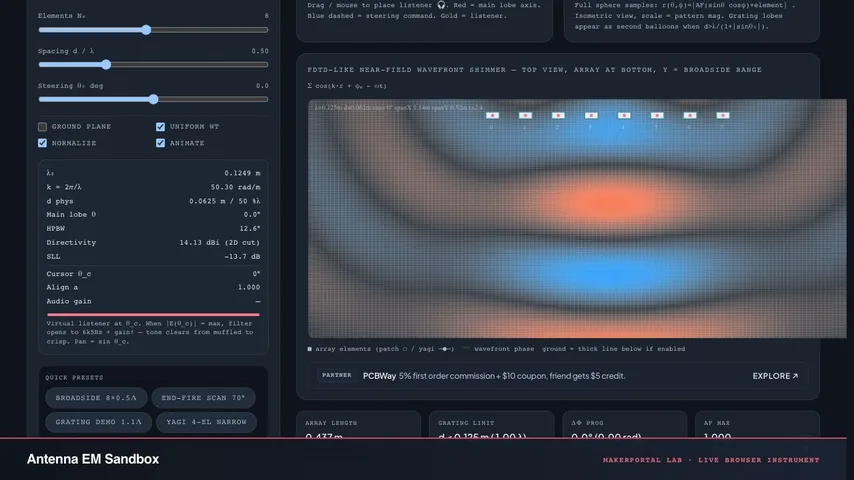Click the Quick Presets heading
Viewport: 854px width, 480px height.
coord(74,378)
